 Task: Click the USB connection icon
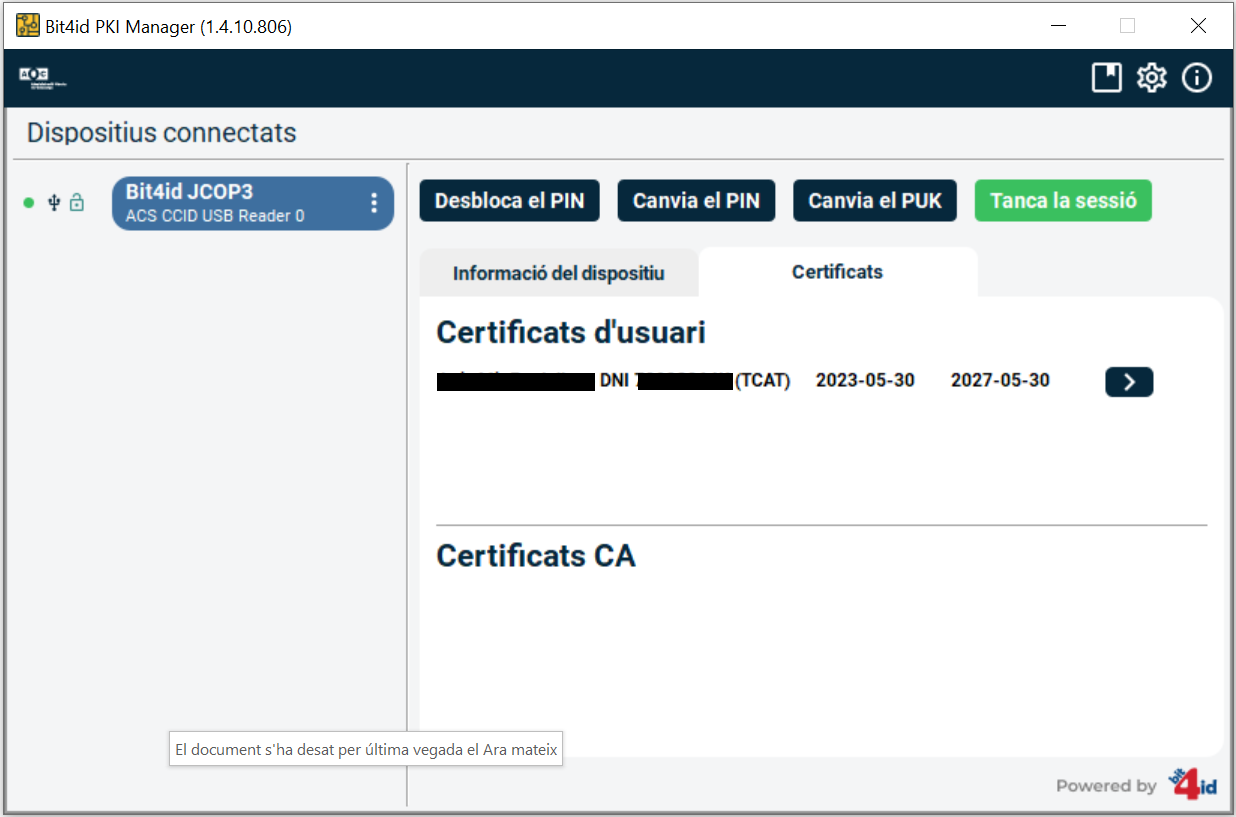click(54, 203)
